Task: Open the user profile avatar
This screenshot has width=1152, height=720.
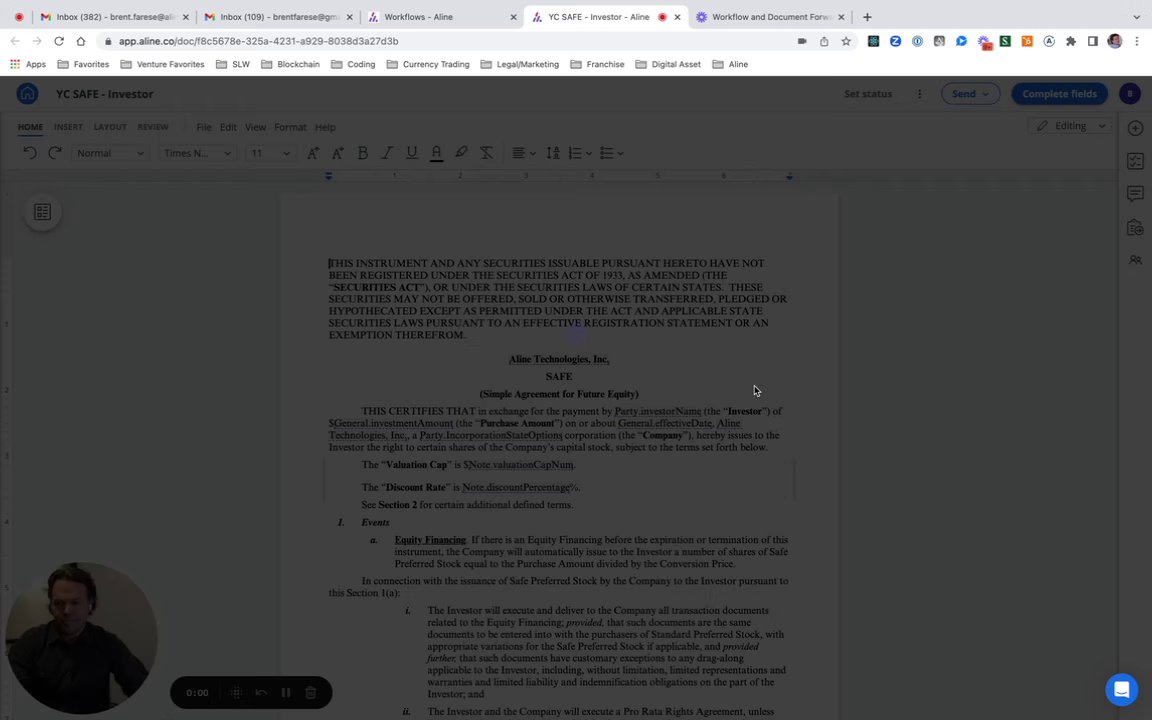Action: [x=1130, y=93]
